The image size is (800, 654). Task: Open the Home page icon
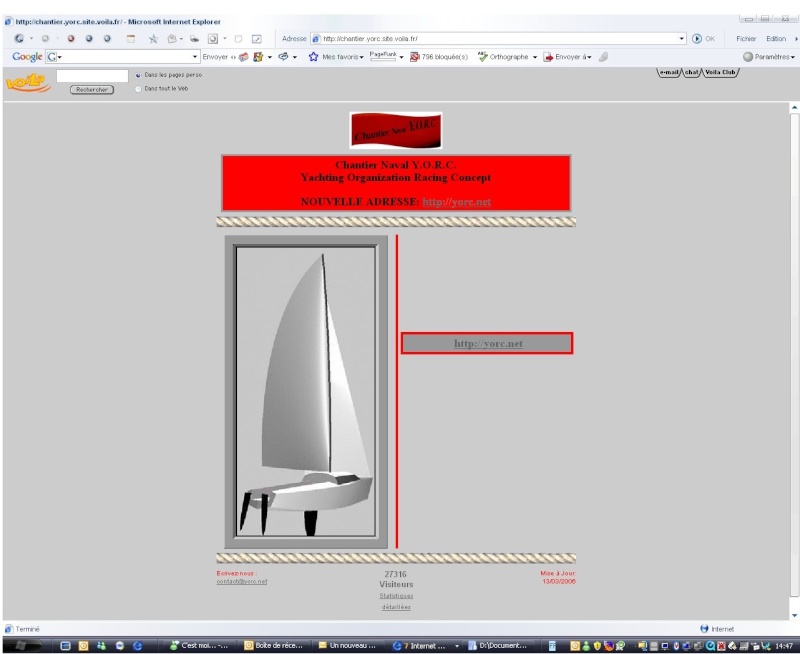(107, 38)
